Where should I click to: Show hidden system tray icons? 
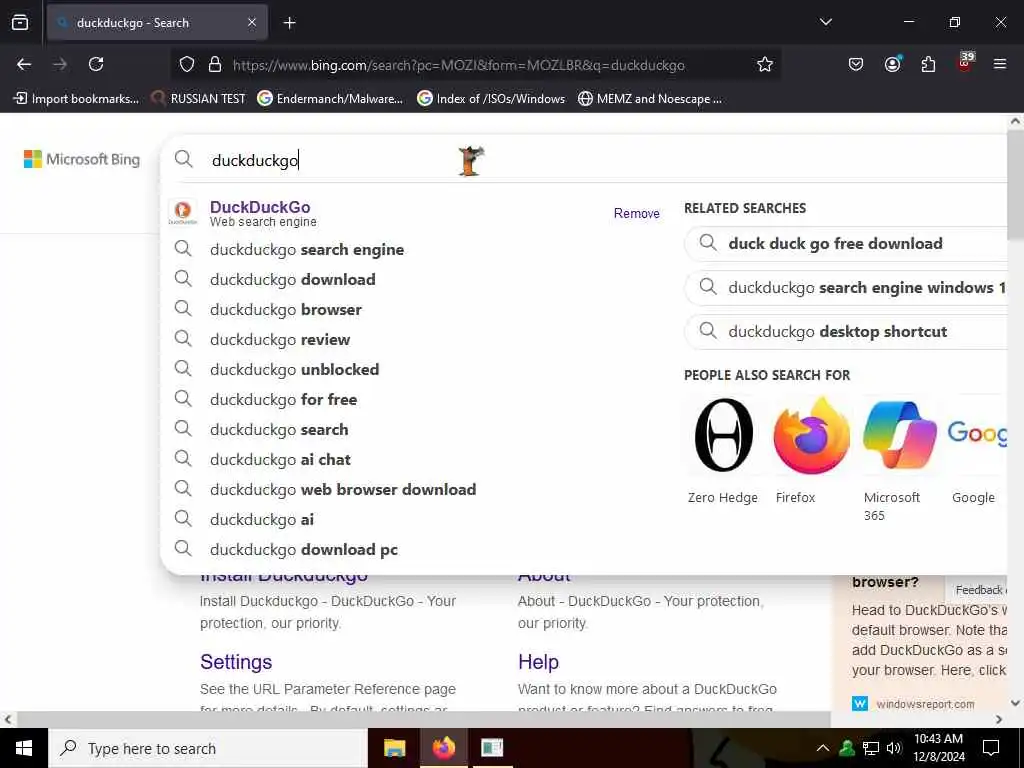[823, 748]
